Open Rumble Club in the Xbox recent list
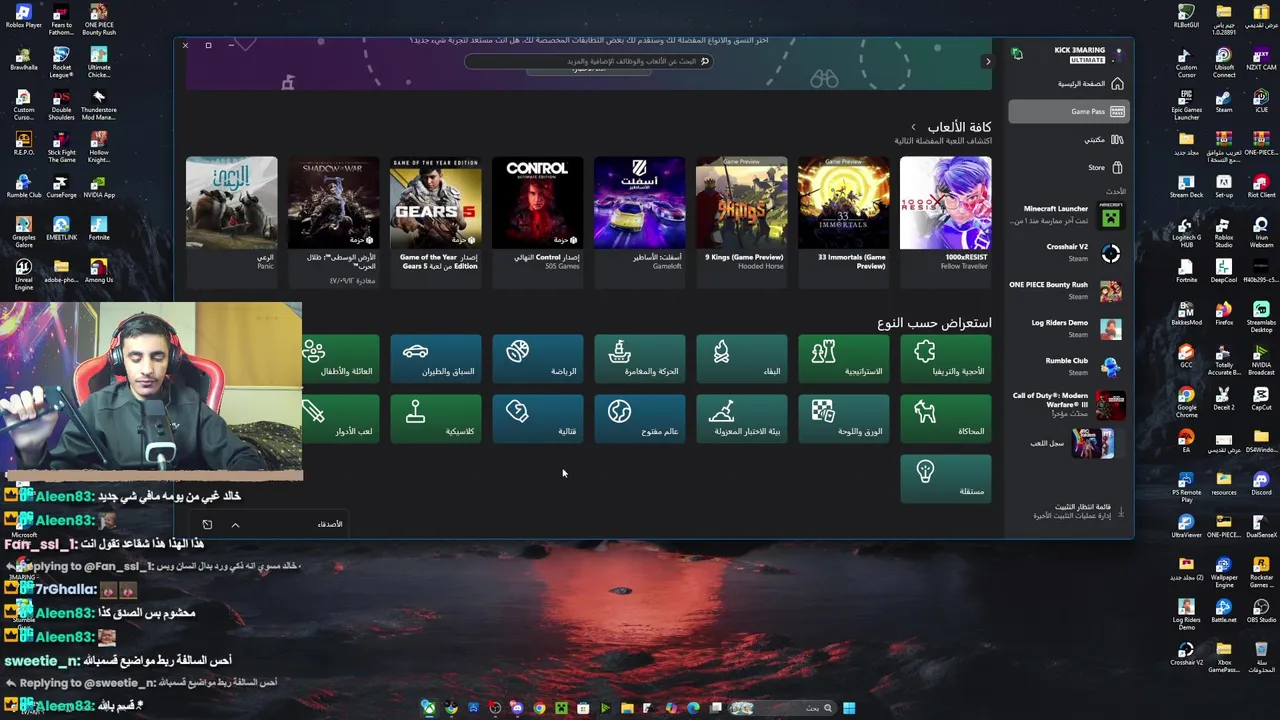 (1067, 366)
